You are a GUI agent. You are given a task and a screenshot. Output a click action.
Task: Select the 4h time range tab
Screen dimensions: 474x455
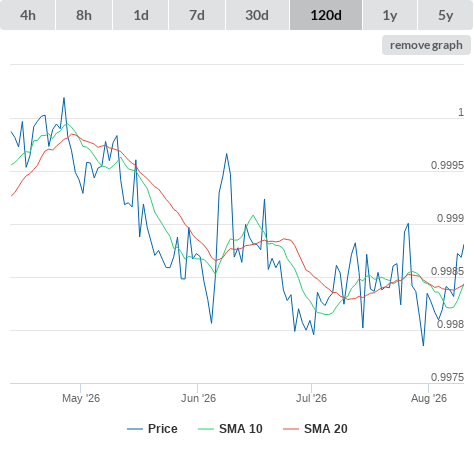coord(28,15)
